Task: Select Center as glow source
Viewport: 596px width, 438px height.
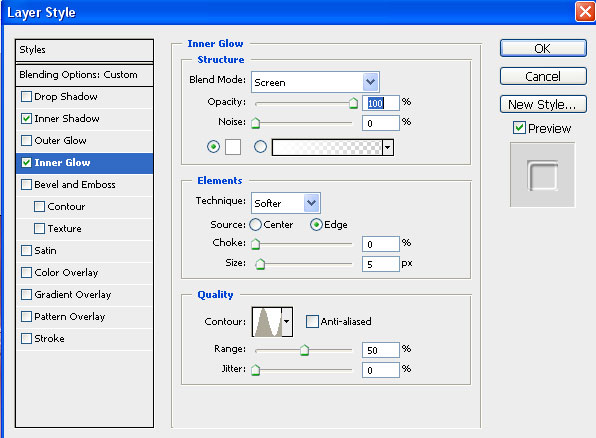Action: (255, 225)
